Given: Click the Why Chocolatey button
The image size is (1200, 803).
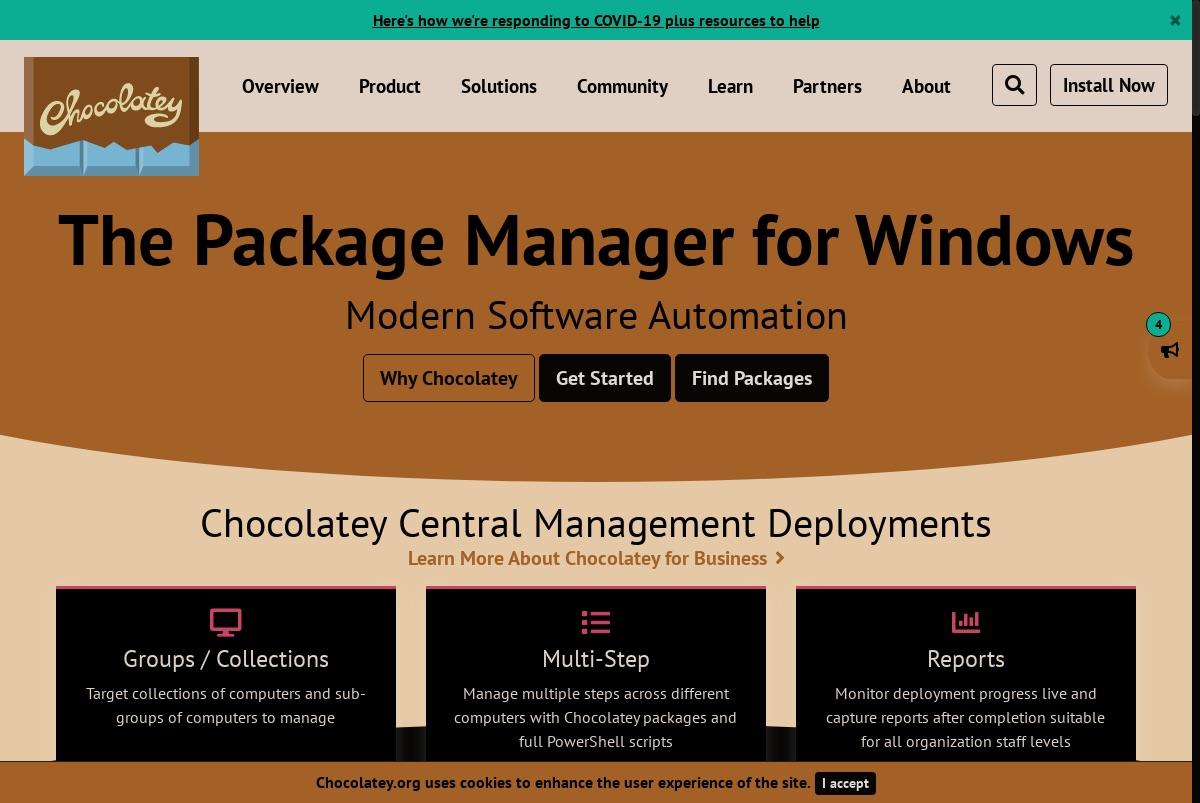Looking at the screenshot, I should coord(449,378).
